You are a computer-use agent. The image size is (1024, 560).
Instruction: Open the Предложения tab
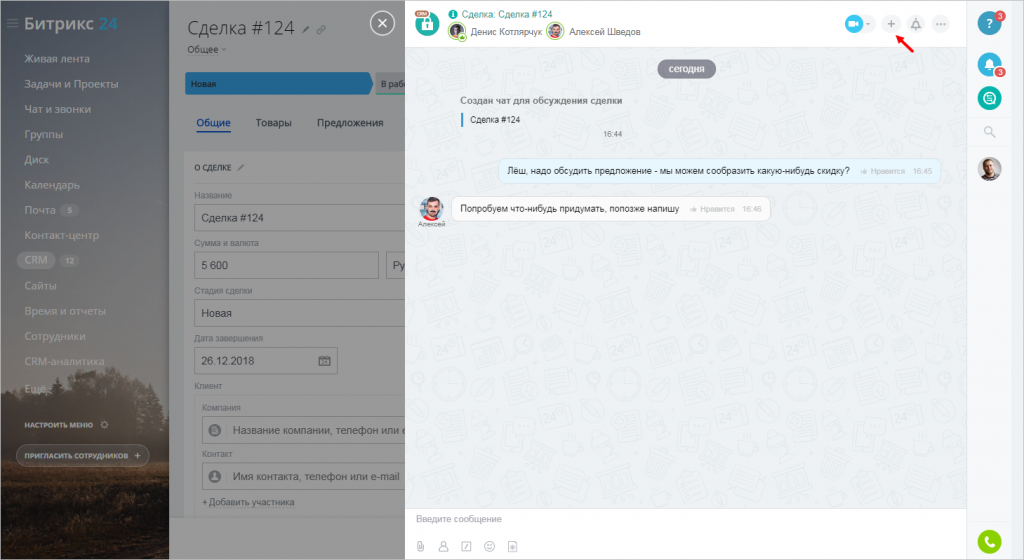[350, 123]
